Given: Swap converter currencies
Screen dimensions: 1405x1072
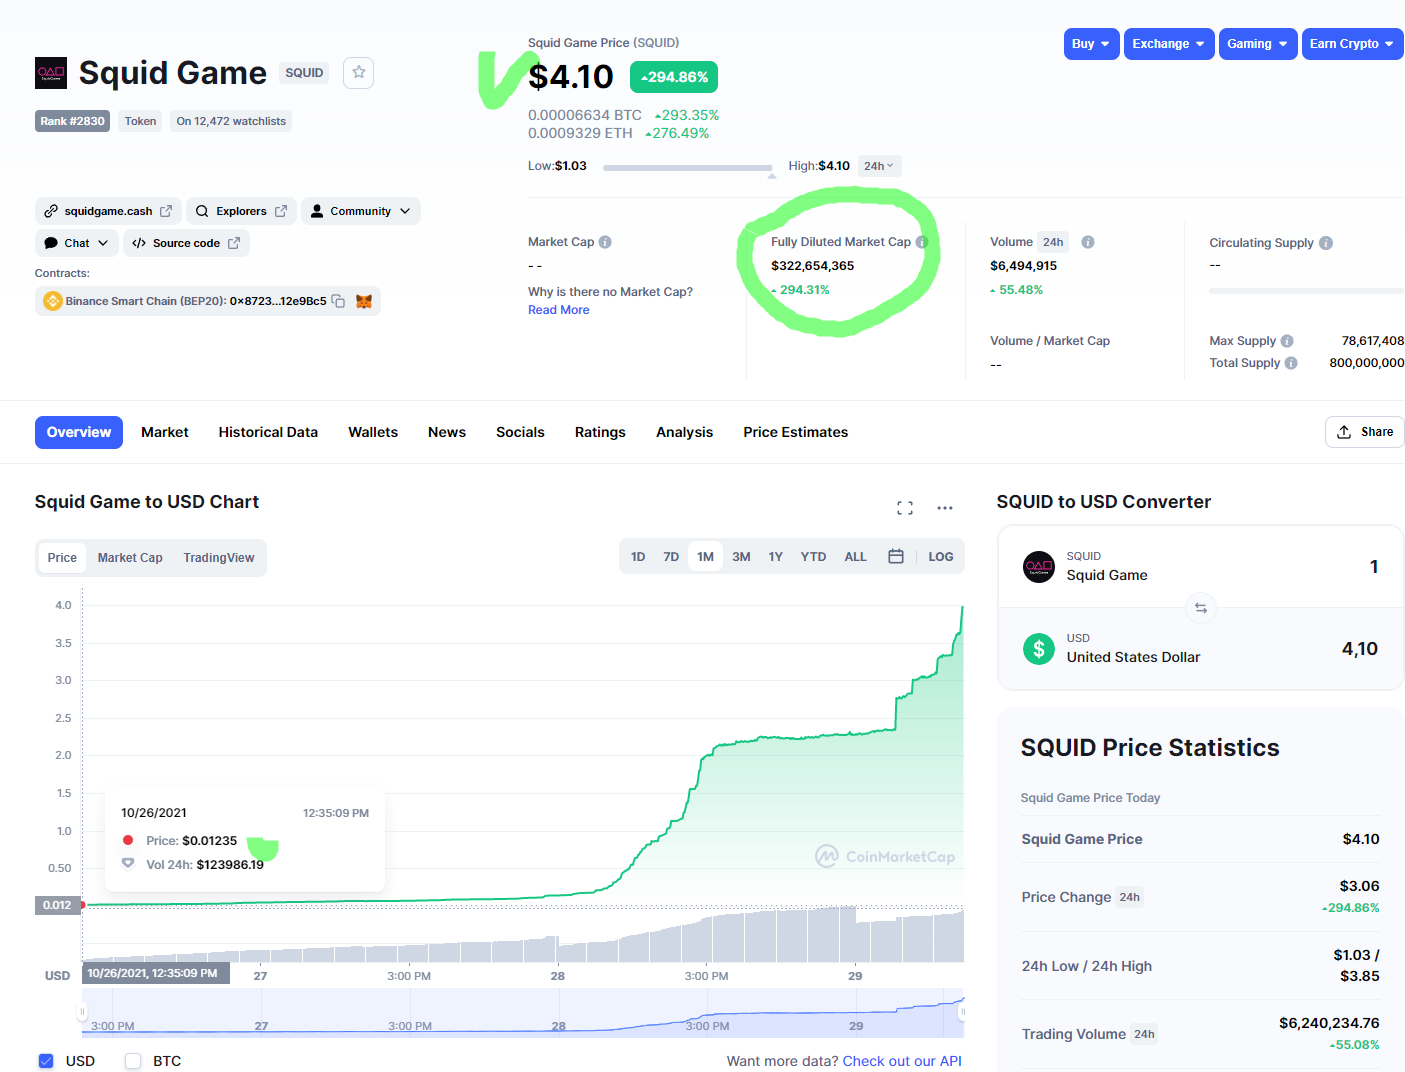Looking at the screenshot, I should 1201,607.
